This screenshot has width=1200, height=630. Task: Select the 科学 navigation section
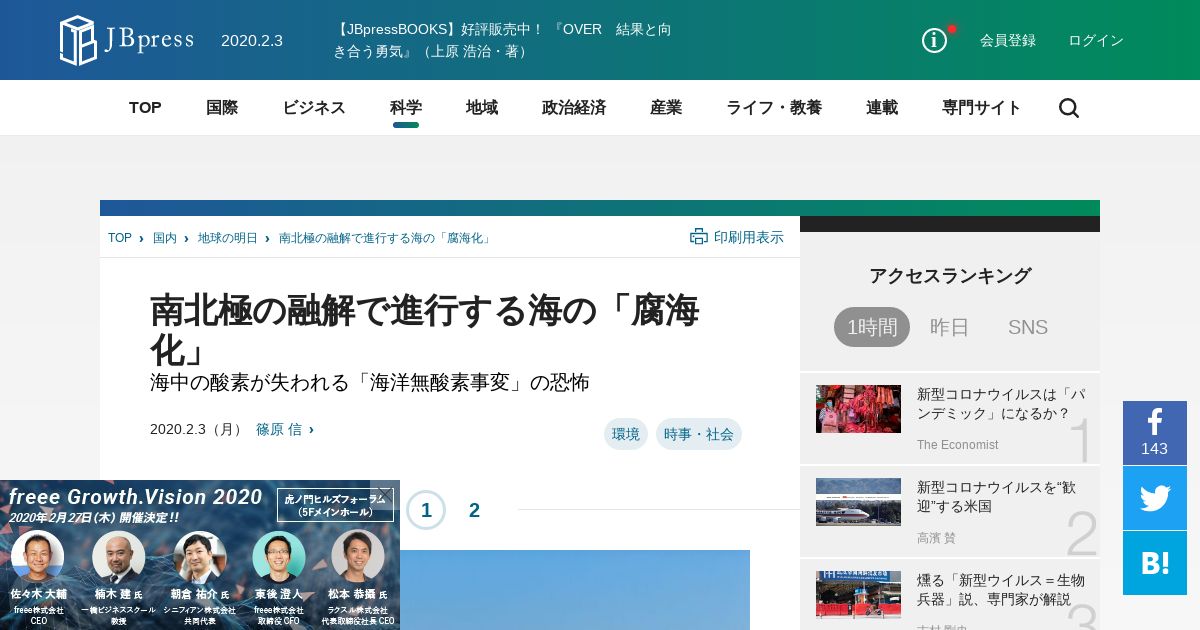coord(406,108)
